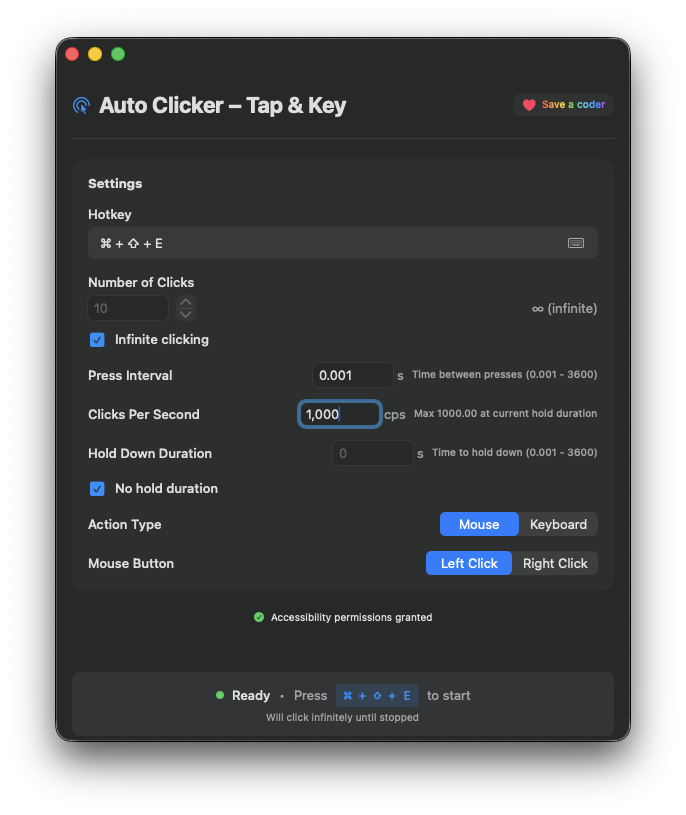The height and width of the screenshot is (815, 686).
Task: Select the Mouse action type
Action: (479, 524)
